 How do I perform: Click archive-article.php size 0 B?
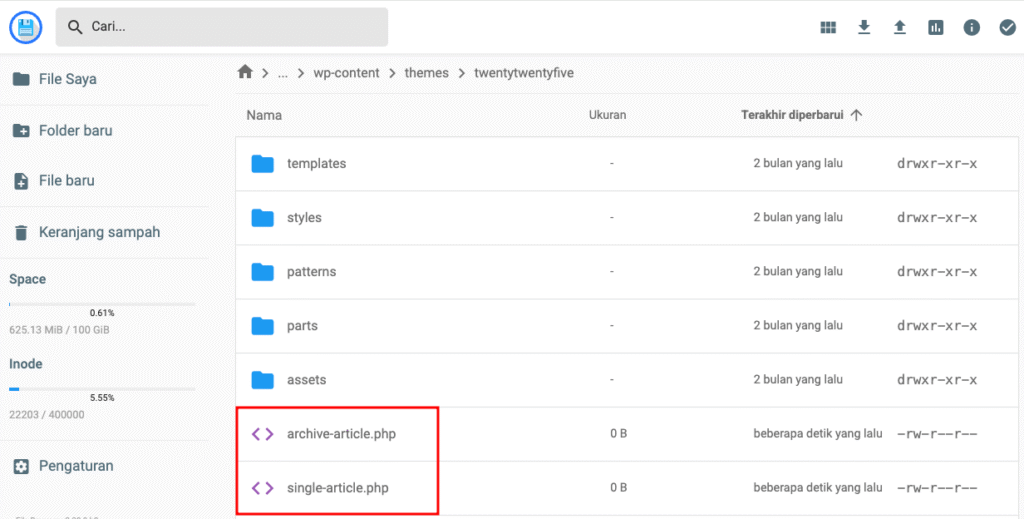pos(618,433)
